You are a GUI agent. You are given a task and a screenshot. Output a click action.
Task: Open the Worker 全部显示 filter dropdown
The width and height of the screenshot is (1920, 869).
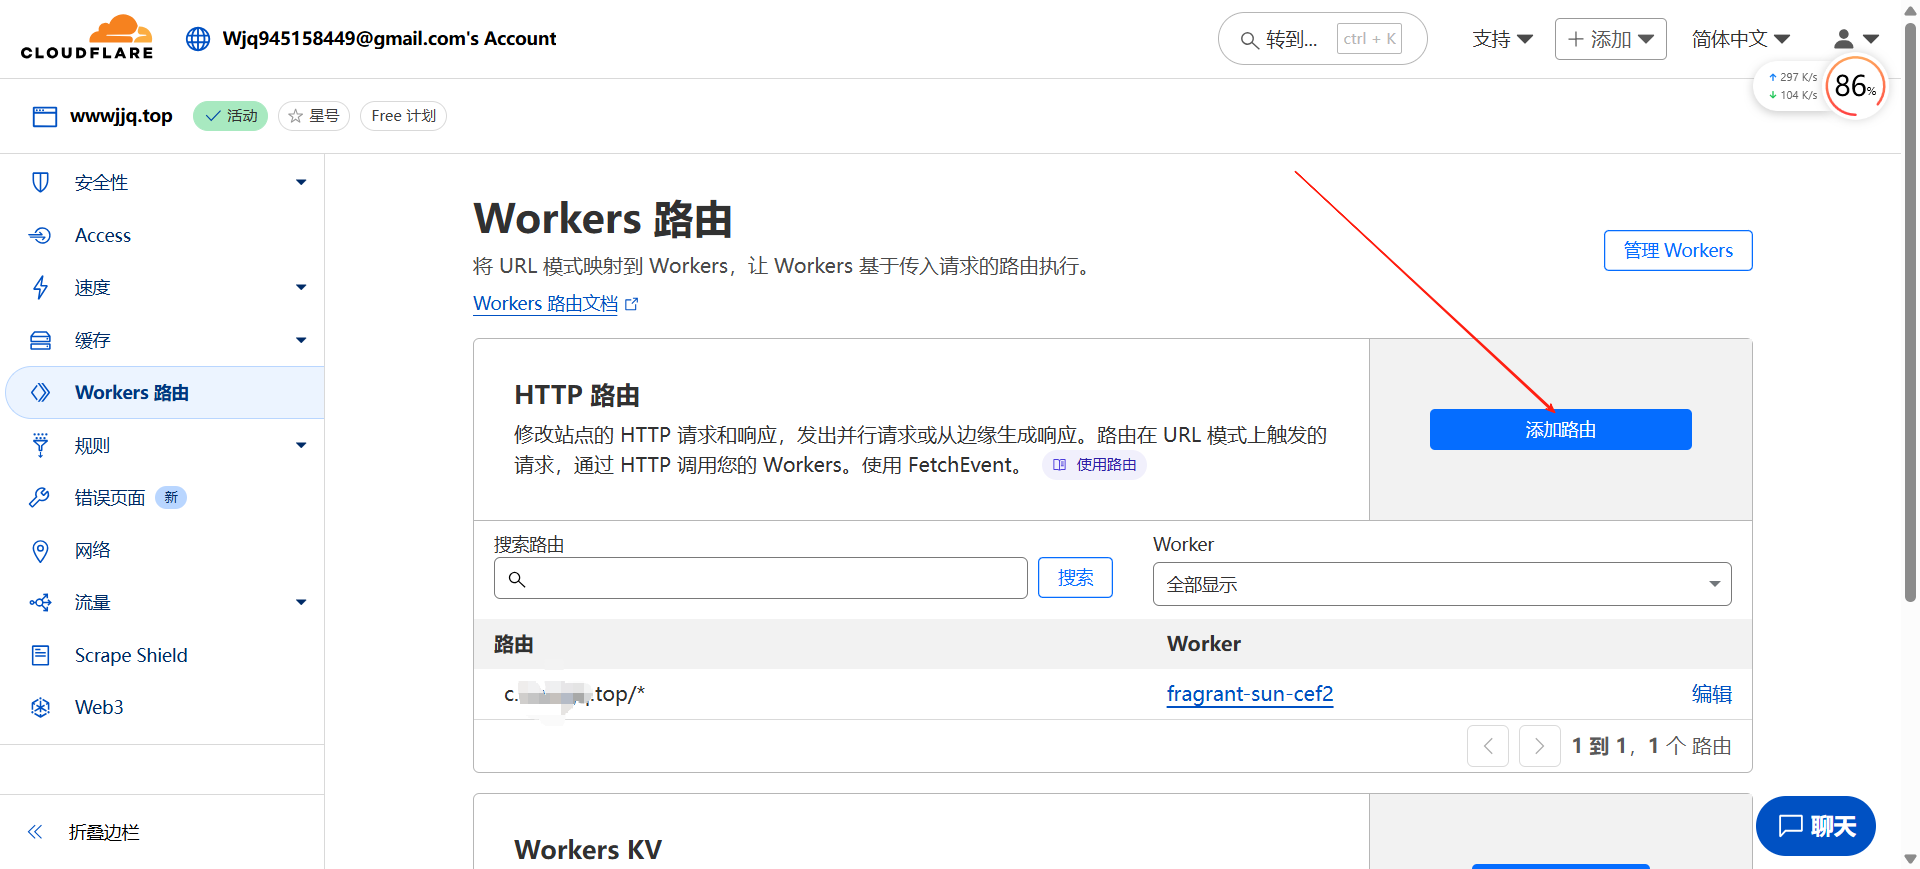coord(1442,584)
